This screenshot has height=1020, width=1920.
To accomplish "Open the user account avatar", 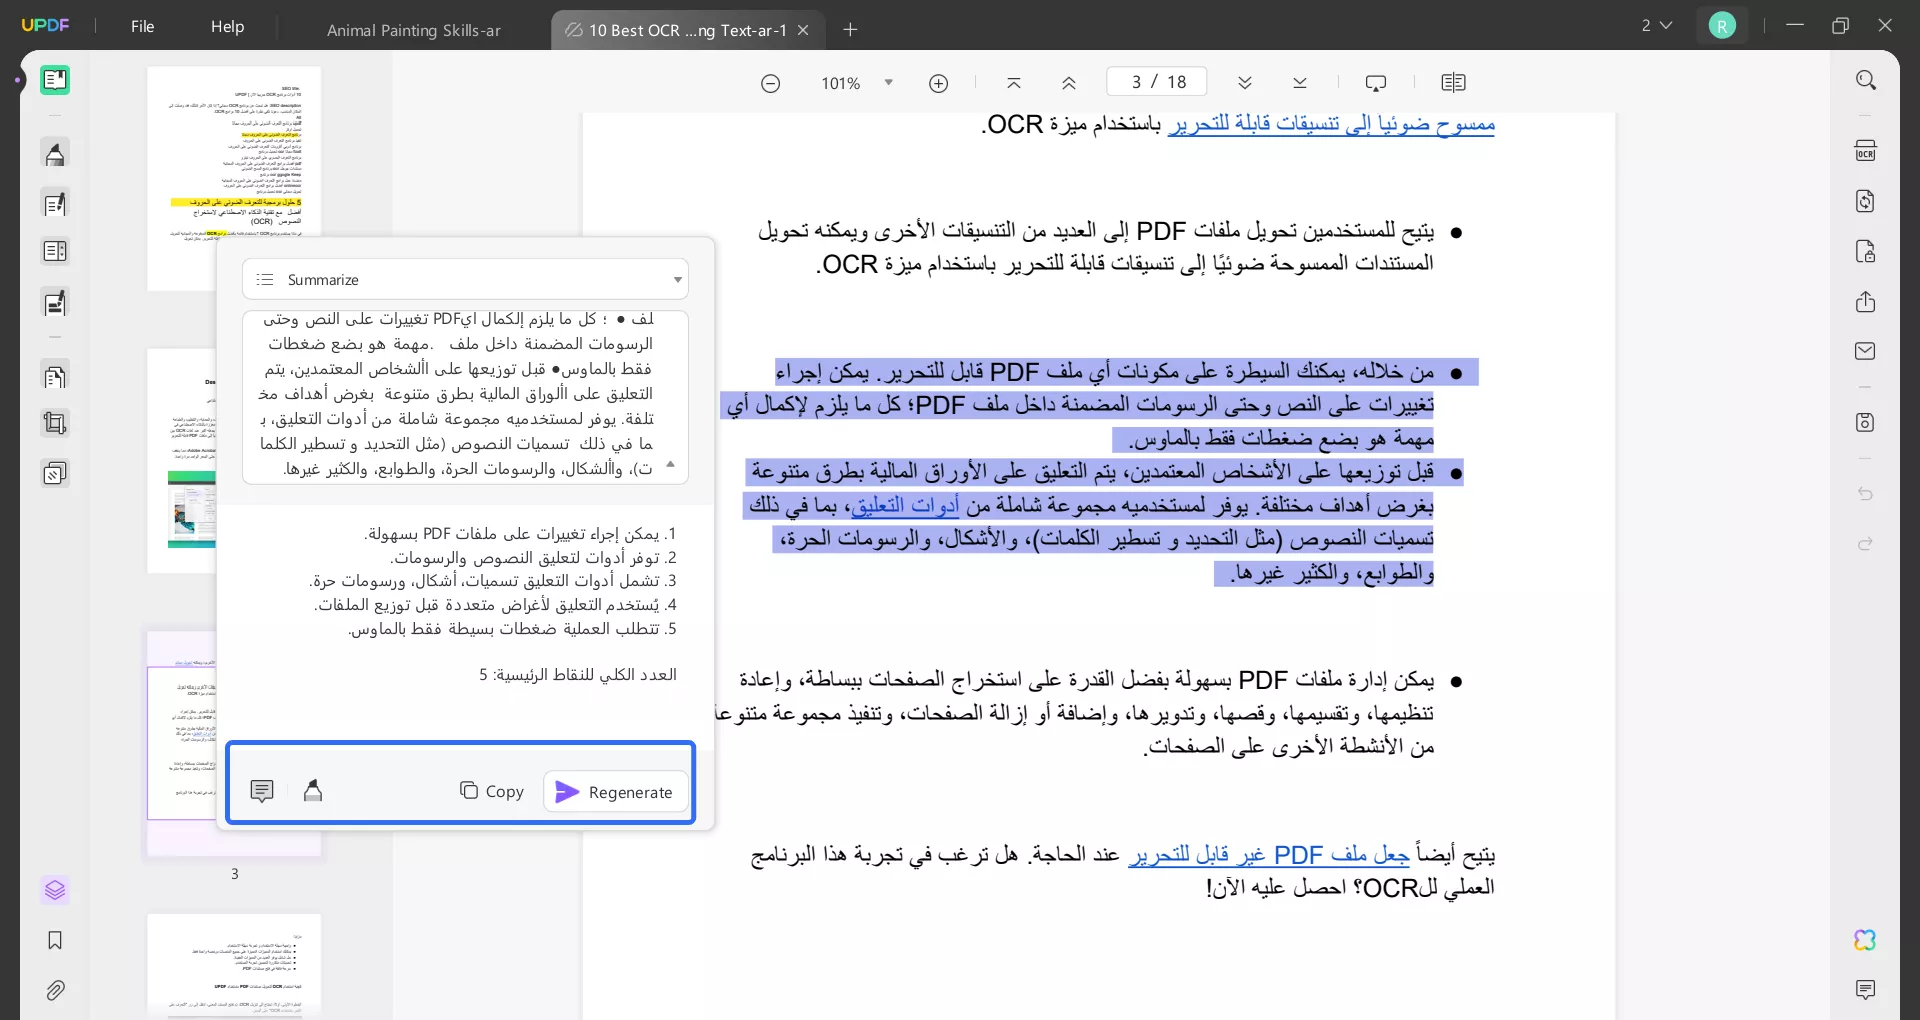I will click(x=1722, y=26).
